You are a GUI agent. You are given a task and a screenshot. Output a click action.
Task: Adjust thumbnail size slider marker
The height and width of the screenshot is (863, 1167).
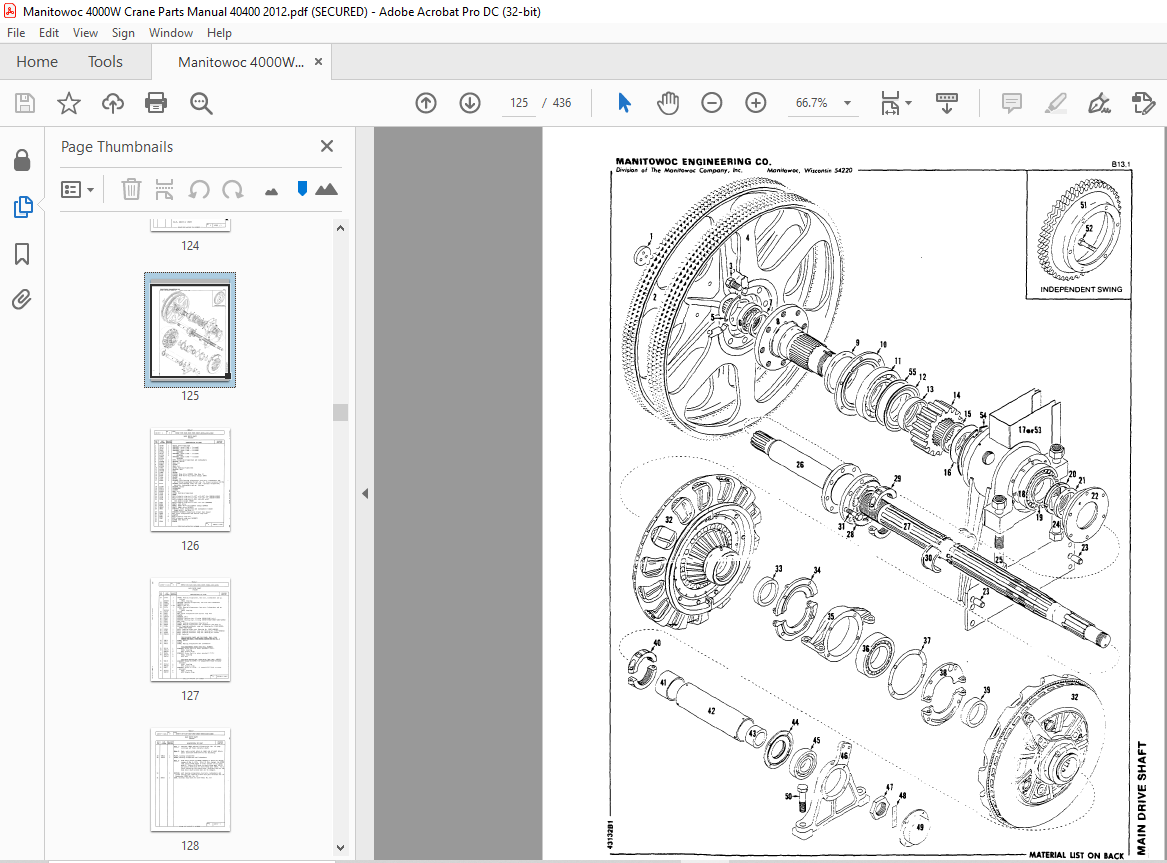click(x=302, y=189)
